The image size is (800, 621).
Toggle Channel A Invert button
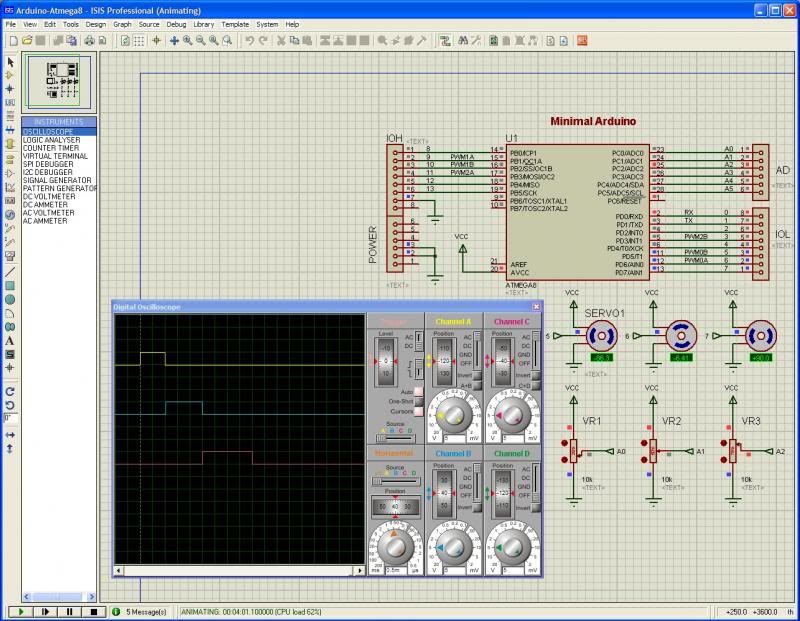click(477, 376)
